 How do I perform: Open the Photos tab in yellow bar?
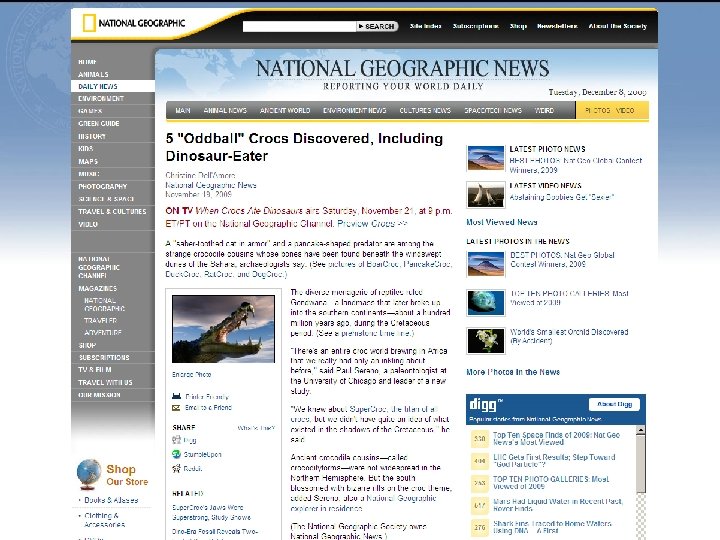coord(597,111)
